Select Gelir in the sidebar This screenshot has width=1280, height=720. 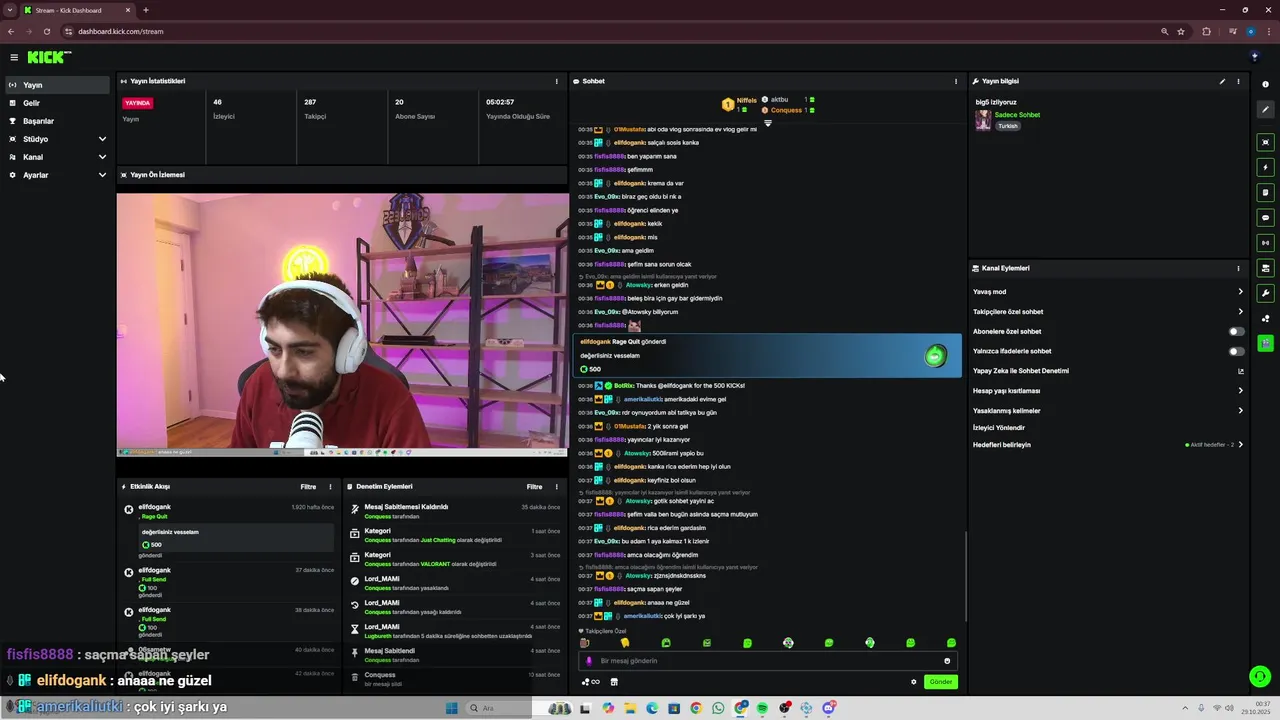(x=58, y=103)
